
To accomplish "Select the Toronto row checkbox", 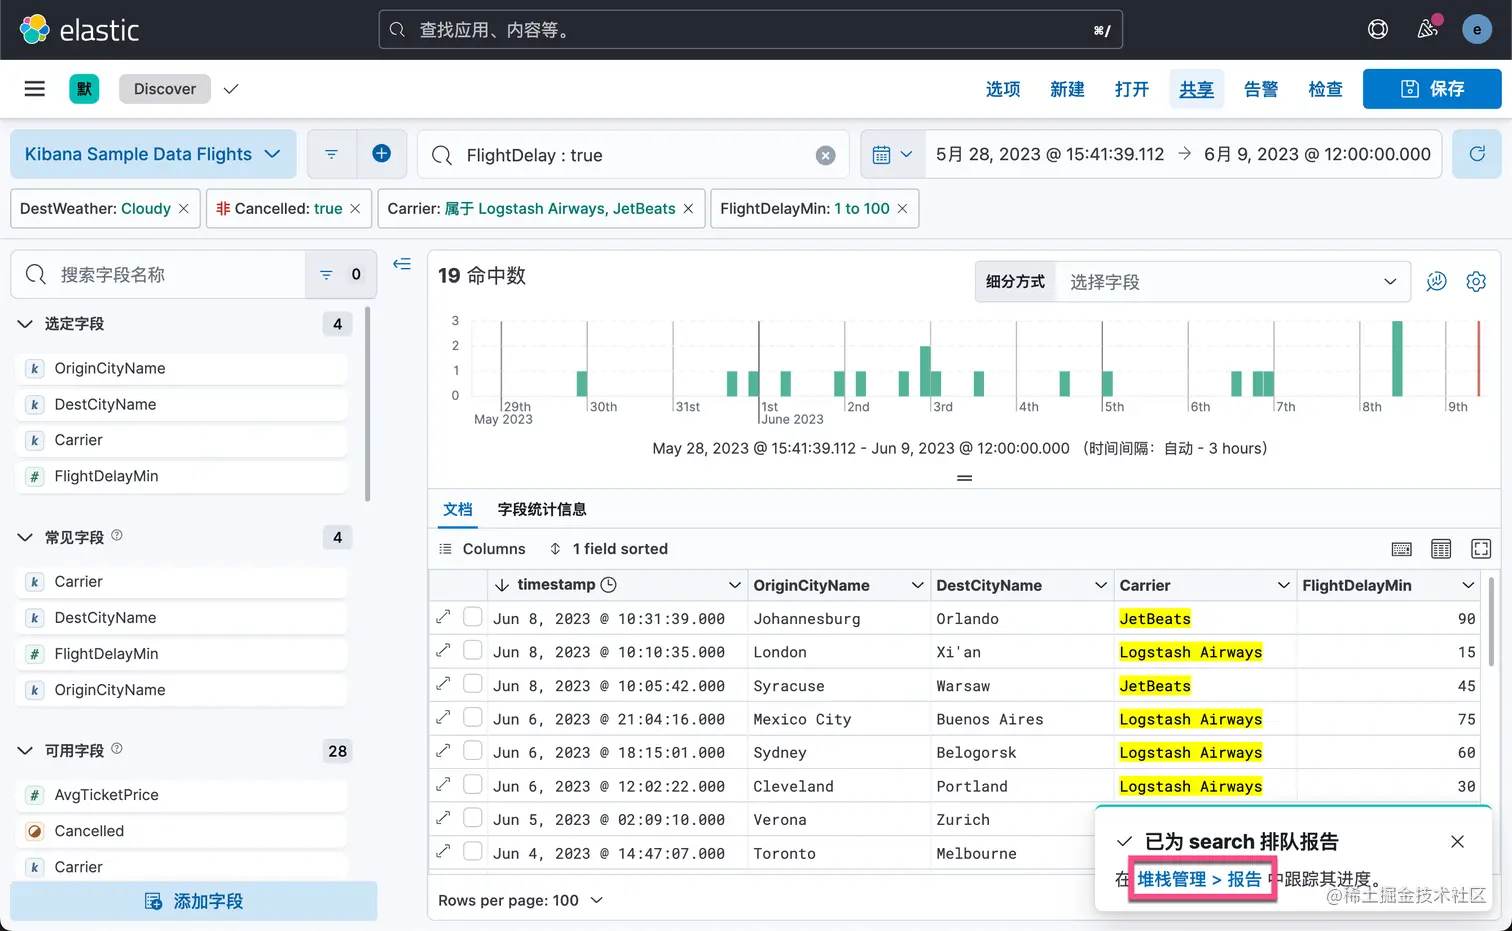I will pyautogui.click(x=473, y=851).
